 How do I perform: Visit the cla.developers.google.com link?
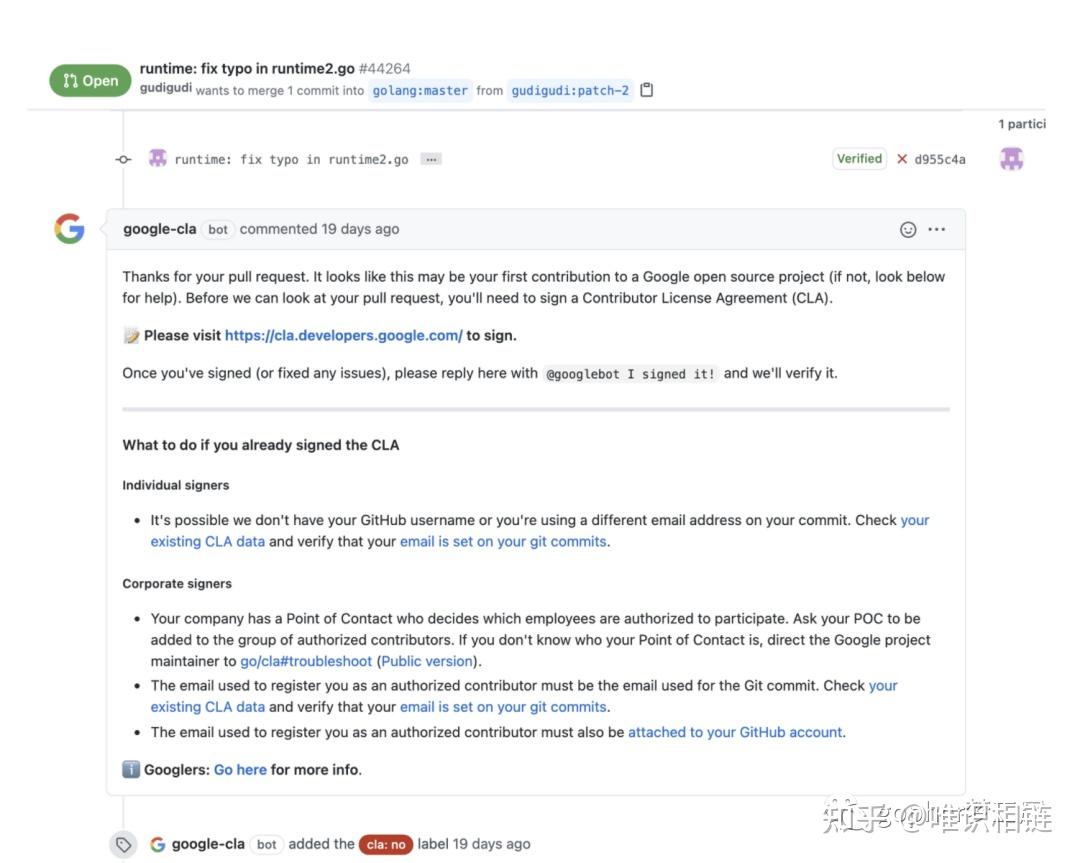pos(343,335)
